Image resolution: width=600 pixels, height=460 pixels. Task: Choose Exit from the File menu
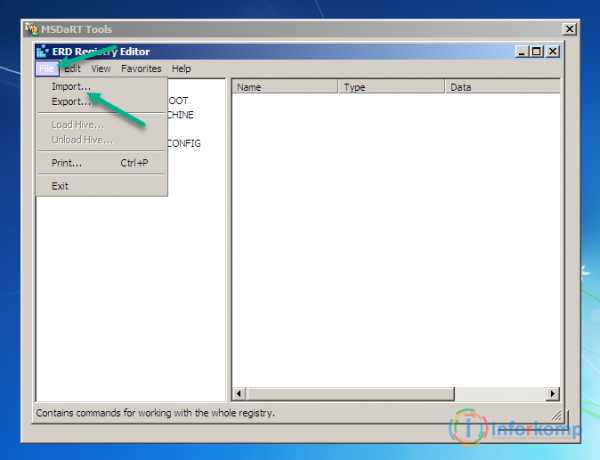click(102, 186)
